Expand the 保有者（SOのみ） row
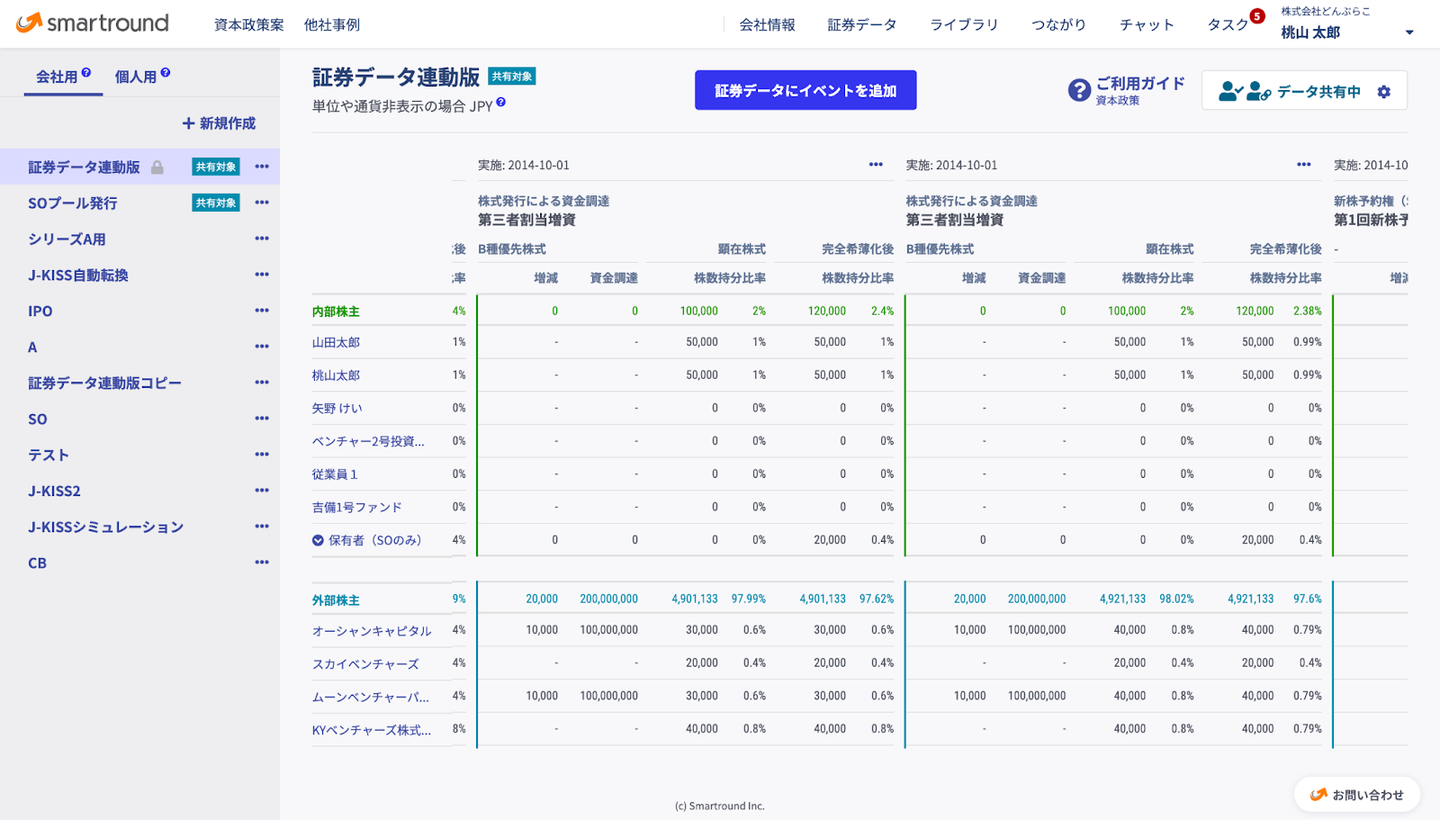 click(318, 540)
